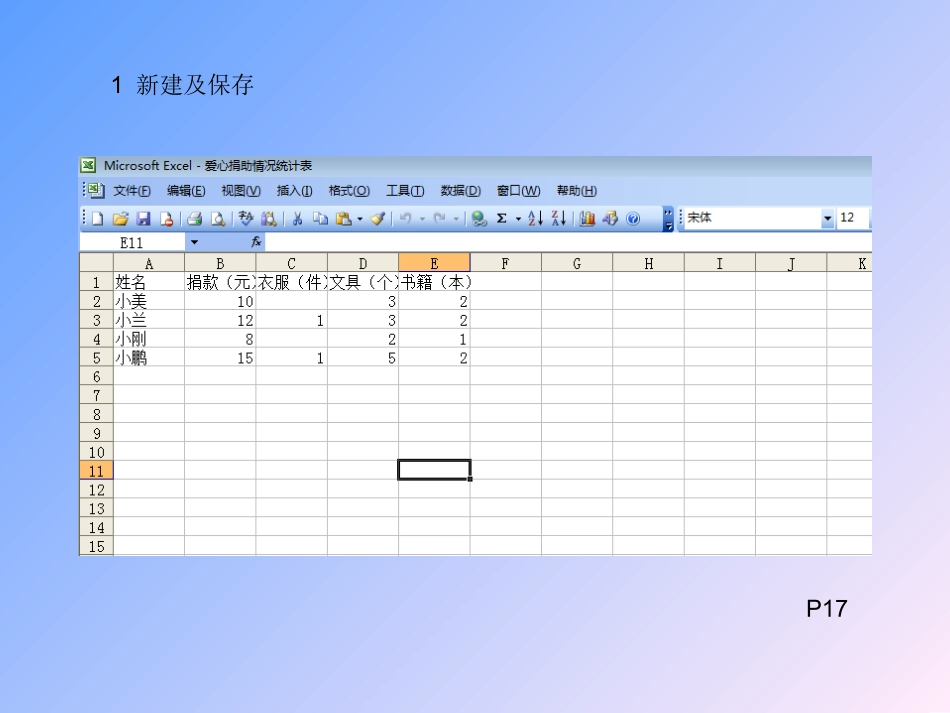Open the 文件(F) menu
This screenshot has height=713, width=950.
131,191
